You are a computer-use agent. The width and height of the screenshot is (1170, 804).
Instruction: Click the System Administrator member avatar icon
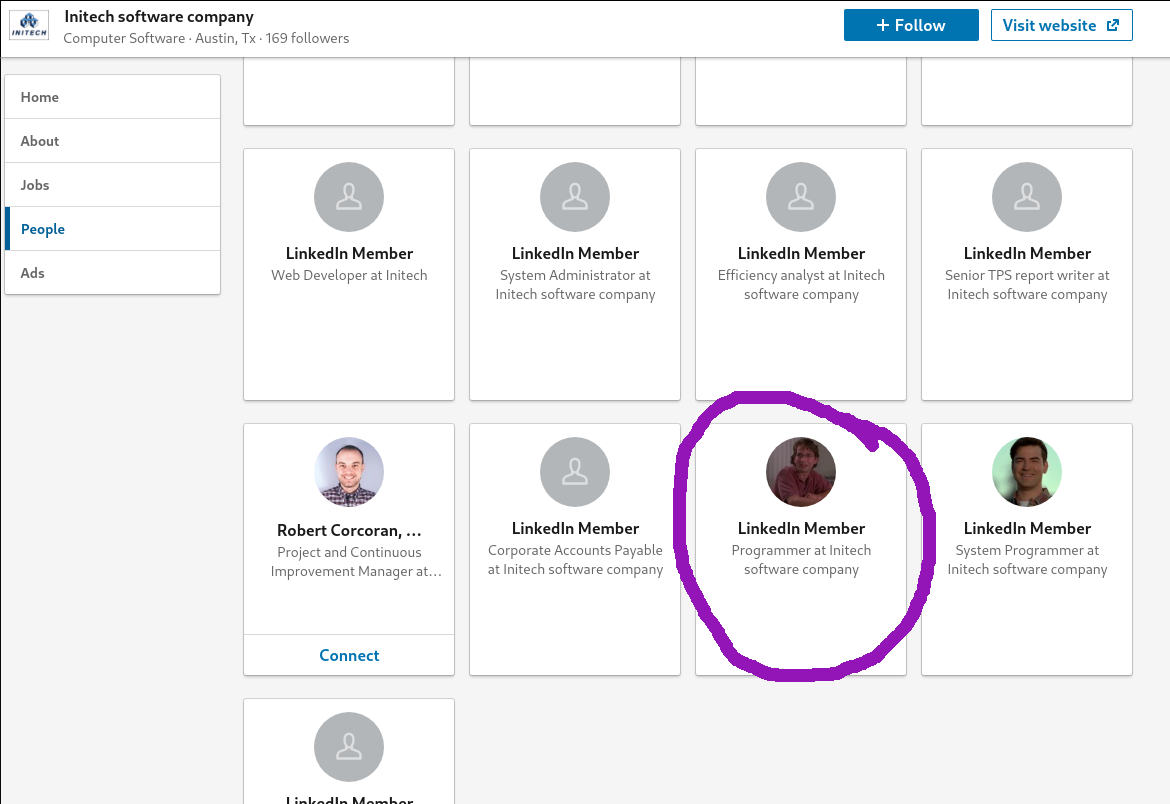pyautogui.click(x=575, y=198)
